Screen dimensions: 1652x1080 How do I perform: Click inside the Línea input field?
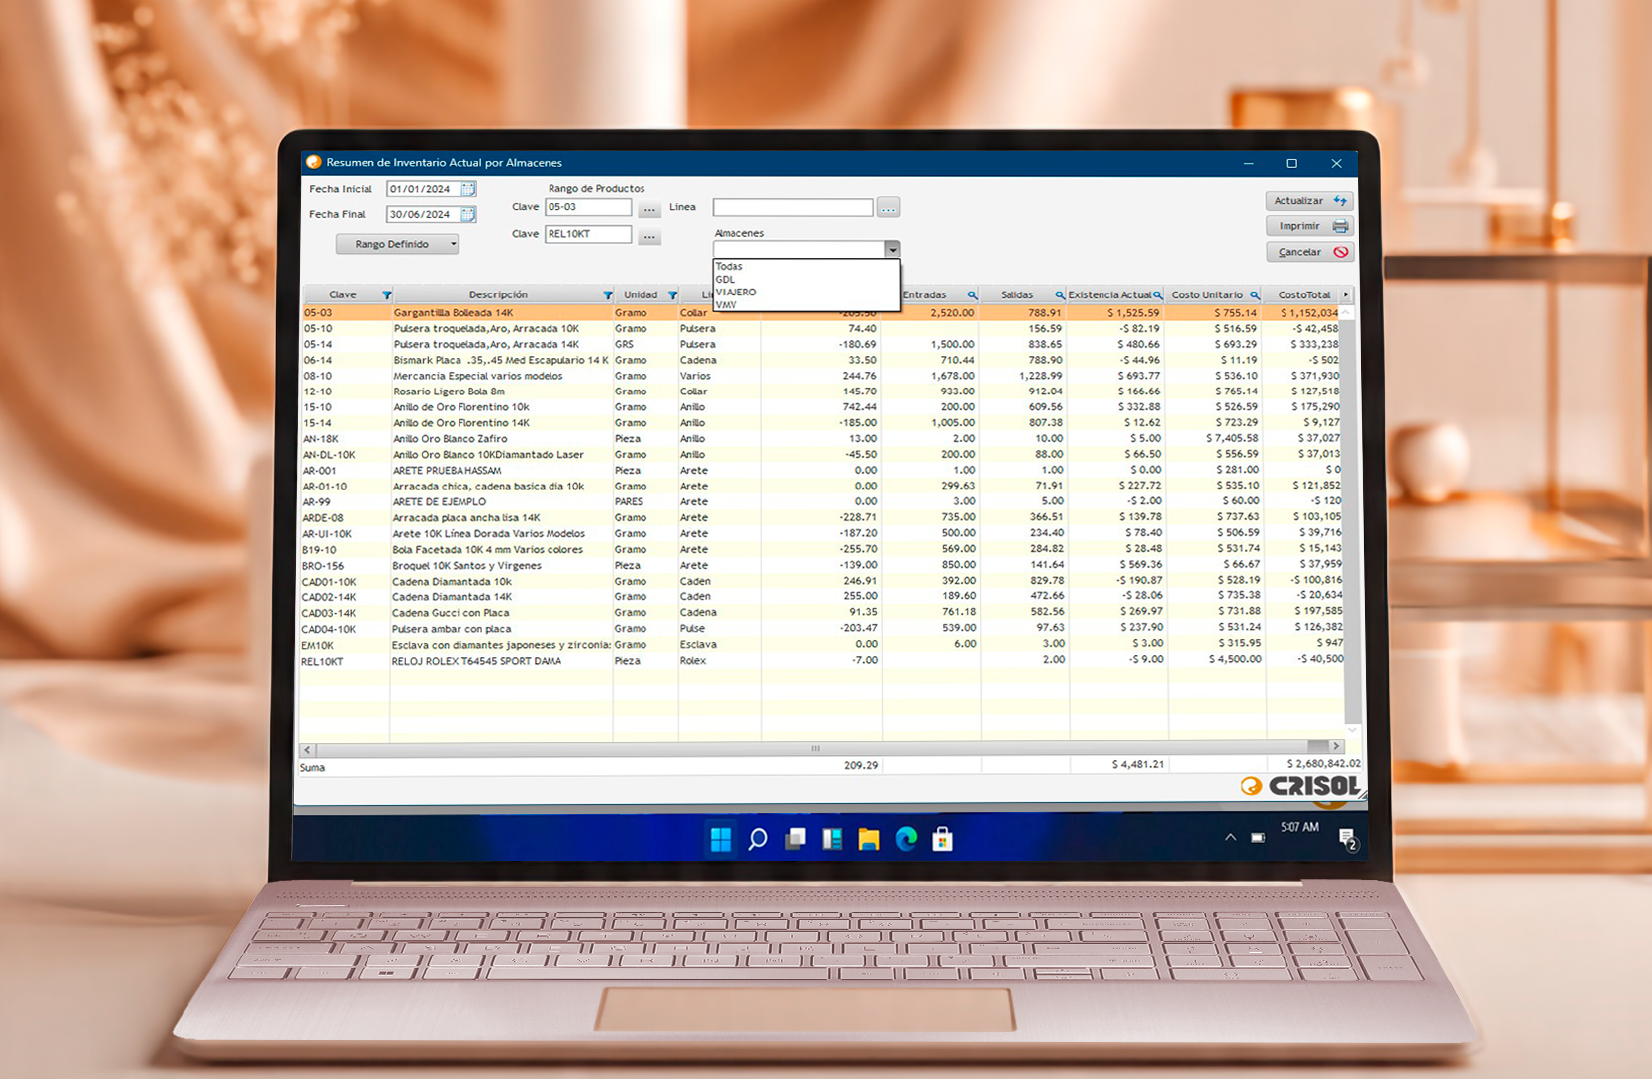792,207
